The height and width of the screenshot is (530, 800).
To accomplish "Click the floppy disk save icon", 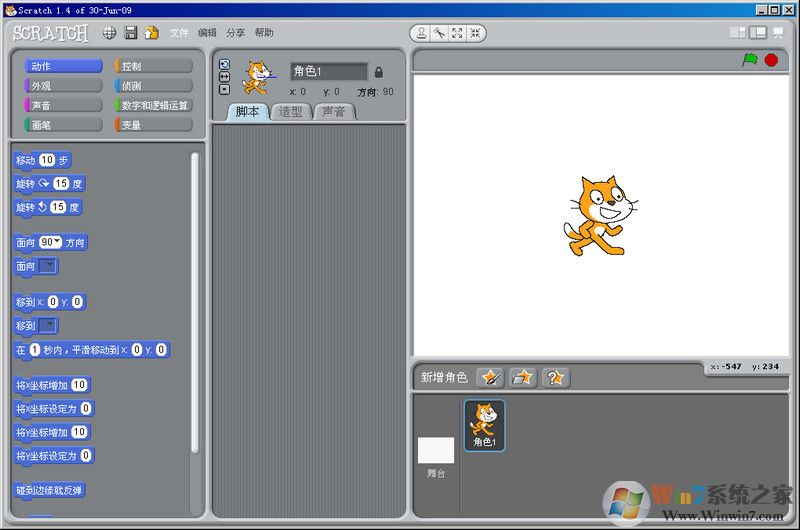I will [x=130, y=33].
